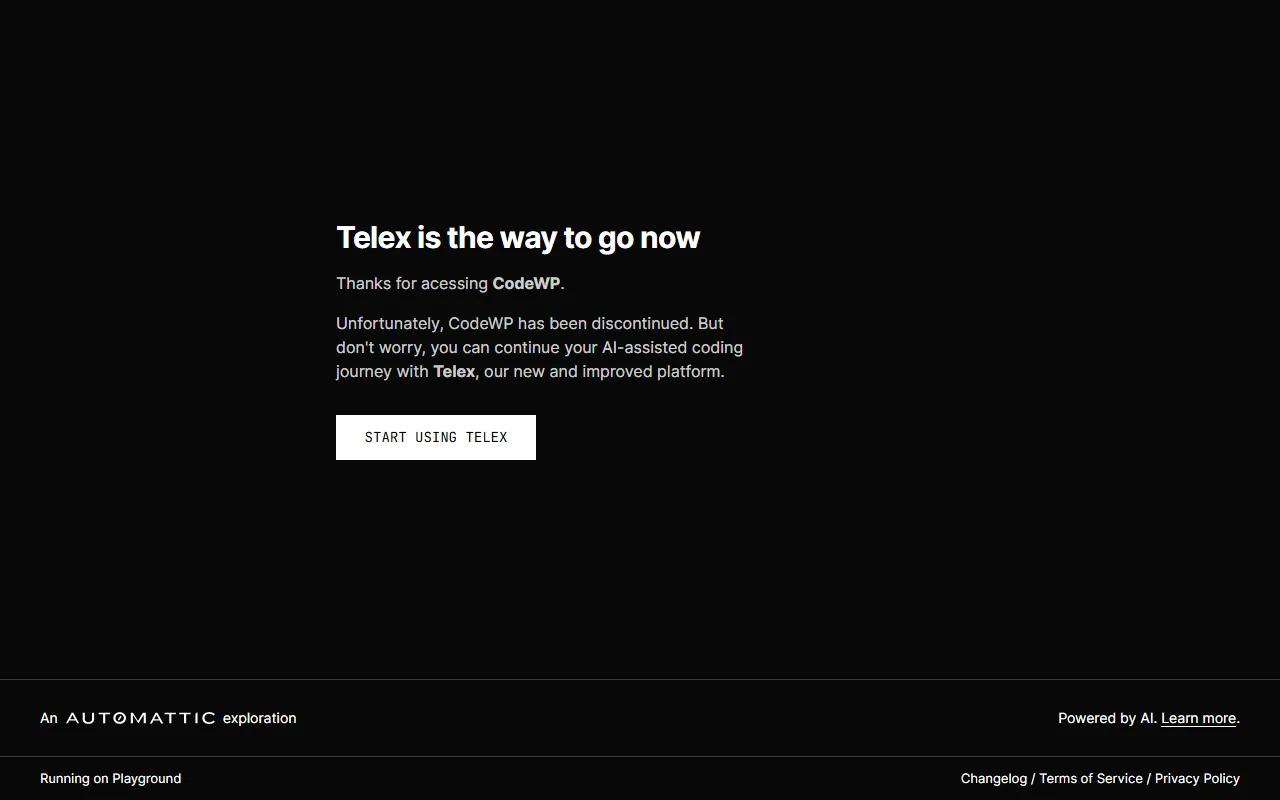This screenshot has width=1280, height=800.
Task: Click the slash between Changelog and Terms
Action: tap(1033, 778)
